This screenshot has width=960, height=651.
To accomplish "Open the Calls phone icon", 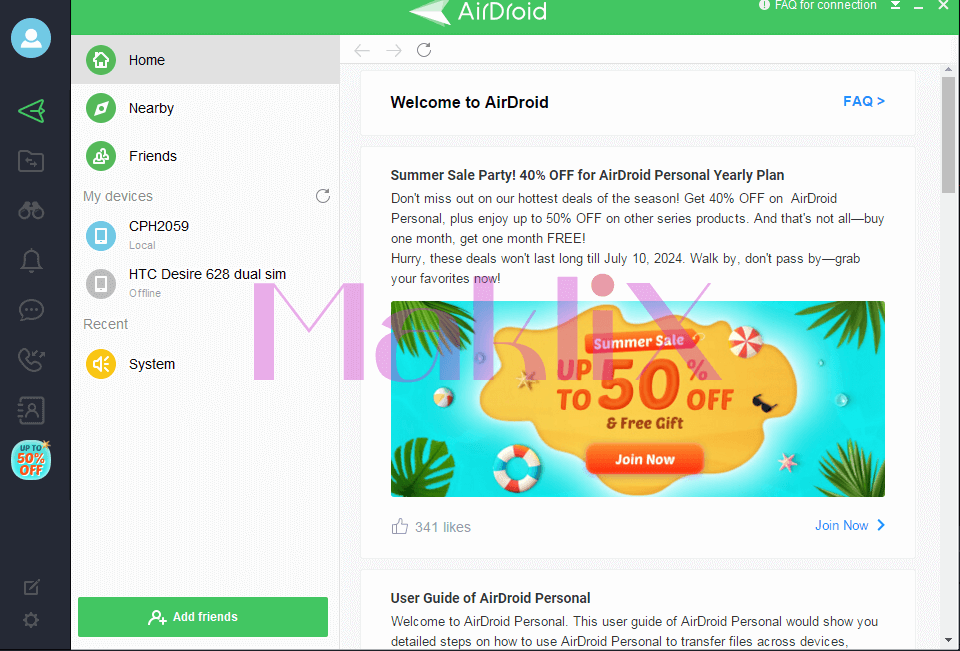I will click(31, 360).
